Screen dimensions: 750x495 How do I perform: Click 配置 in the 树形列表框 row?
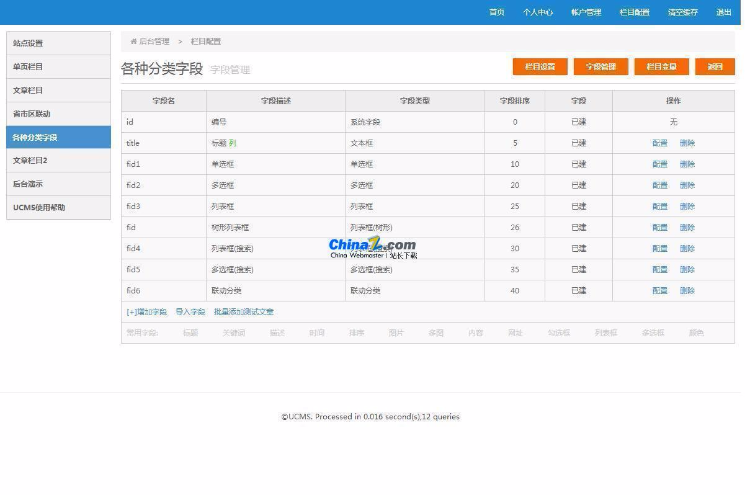coord(660,227)
